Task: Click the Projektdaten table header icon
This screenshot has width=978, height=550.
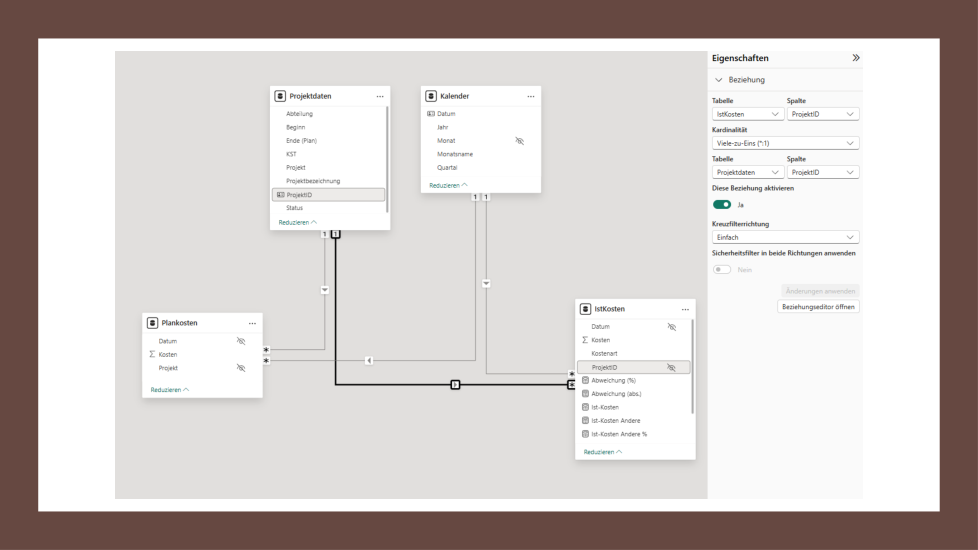Action: point(281,96)
